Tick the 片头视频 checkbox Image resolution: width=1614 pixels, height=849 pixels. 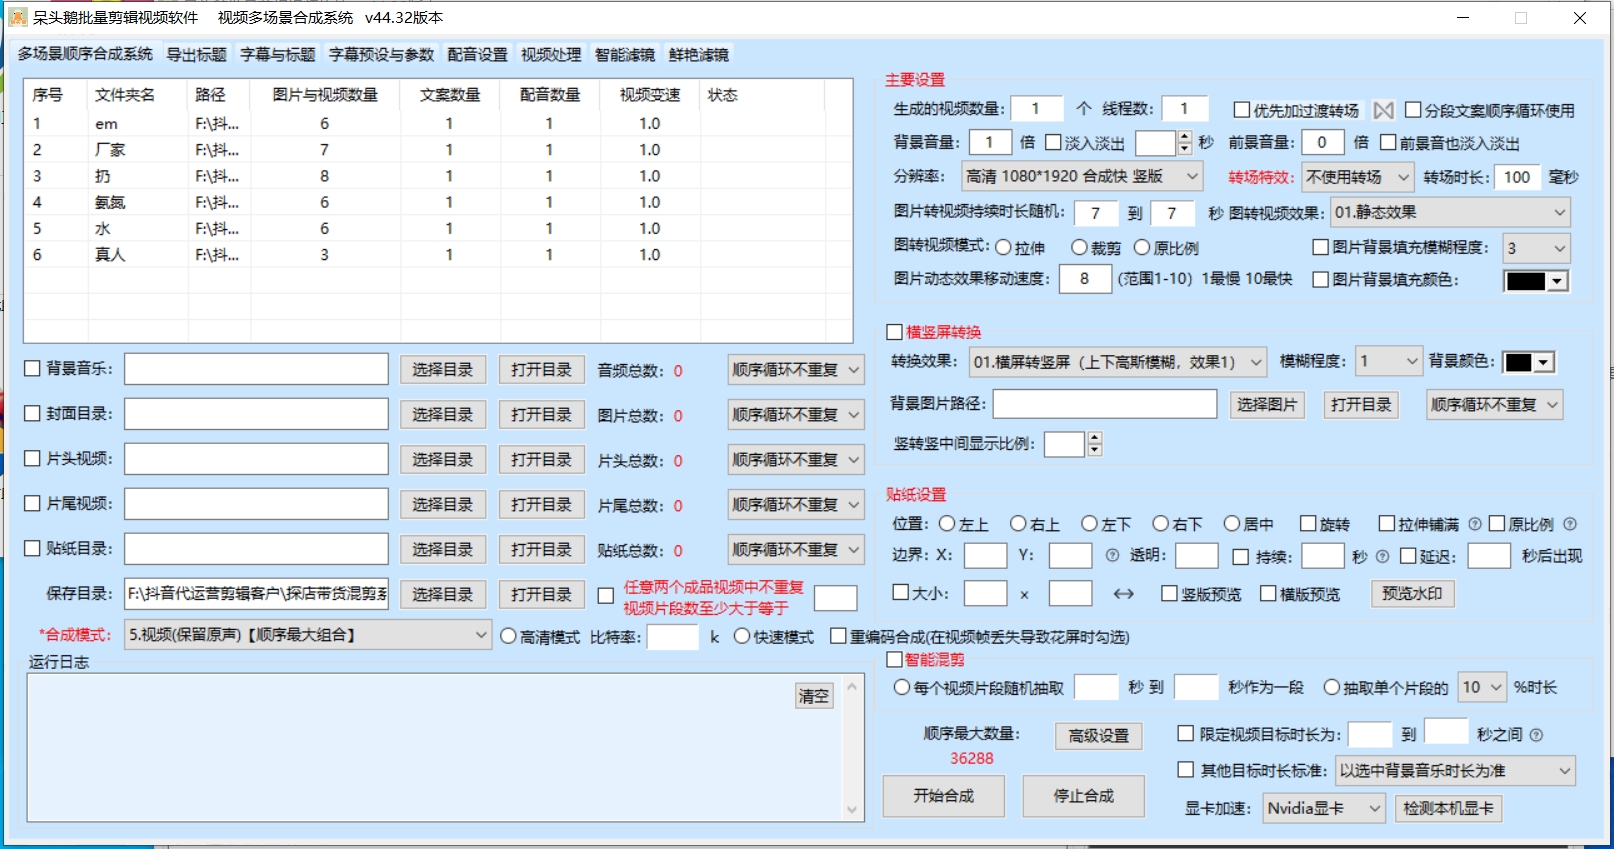tap(32, 458)
